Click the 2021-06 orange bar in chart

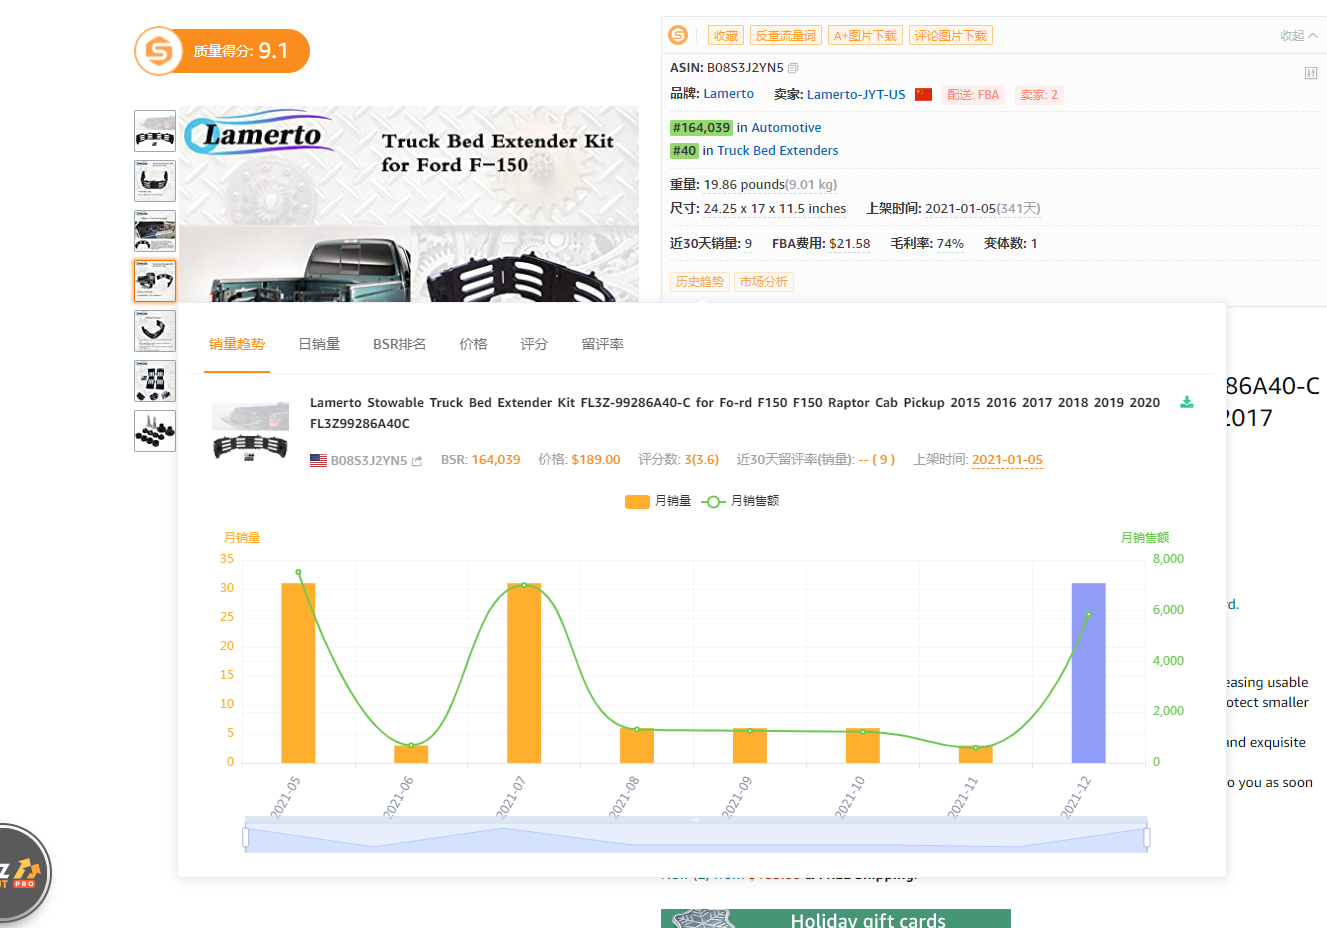click(411, 754)
